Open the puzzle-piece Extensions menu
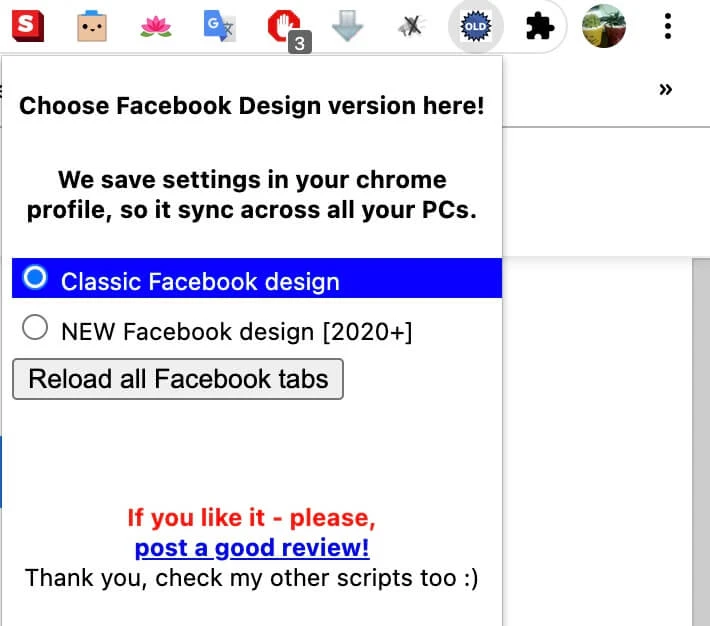Image resolution: width=710 pixels, height=626 pixels. pos(540,27)
